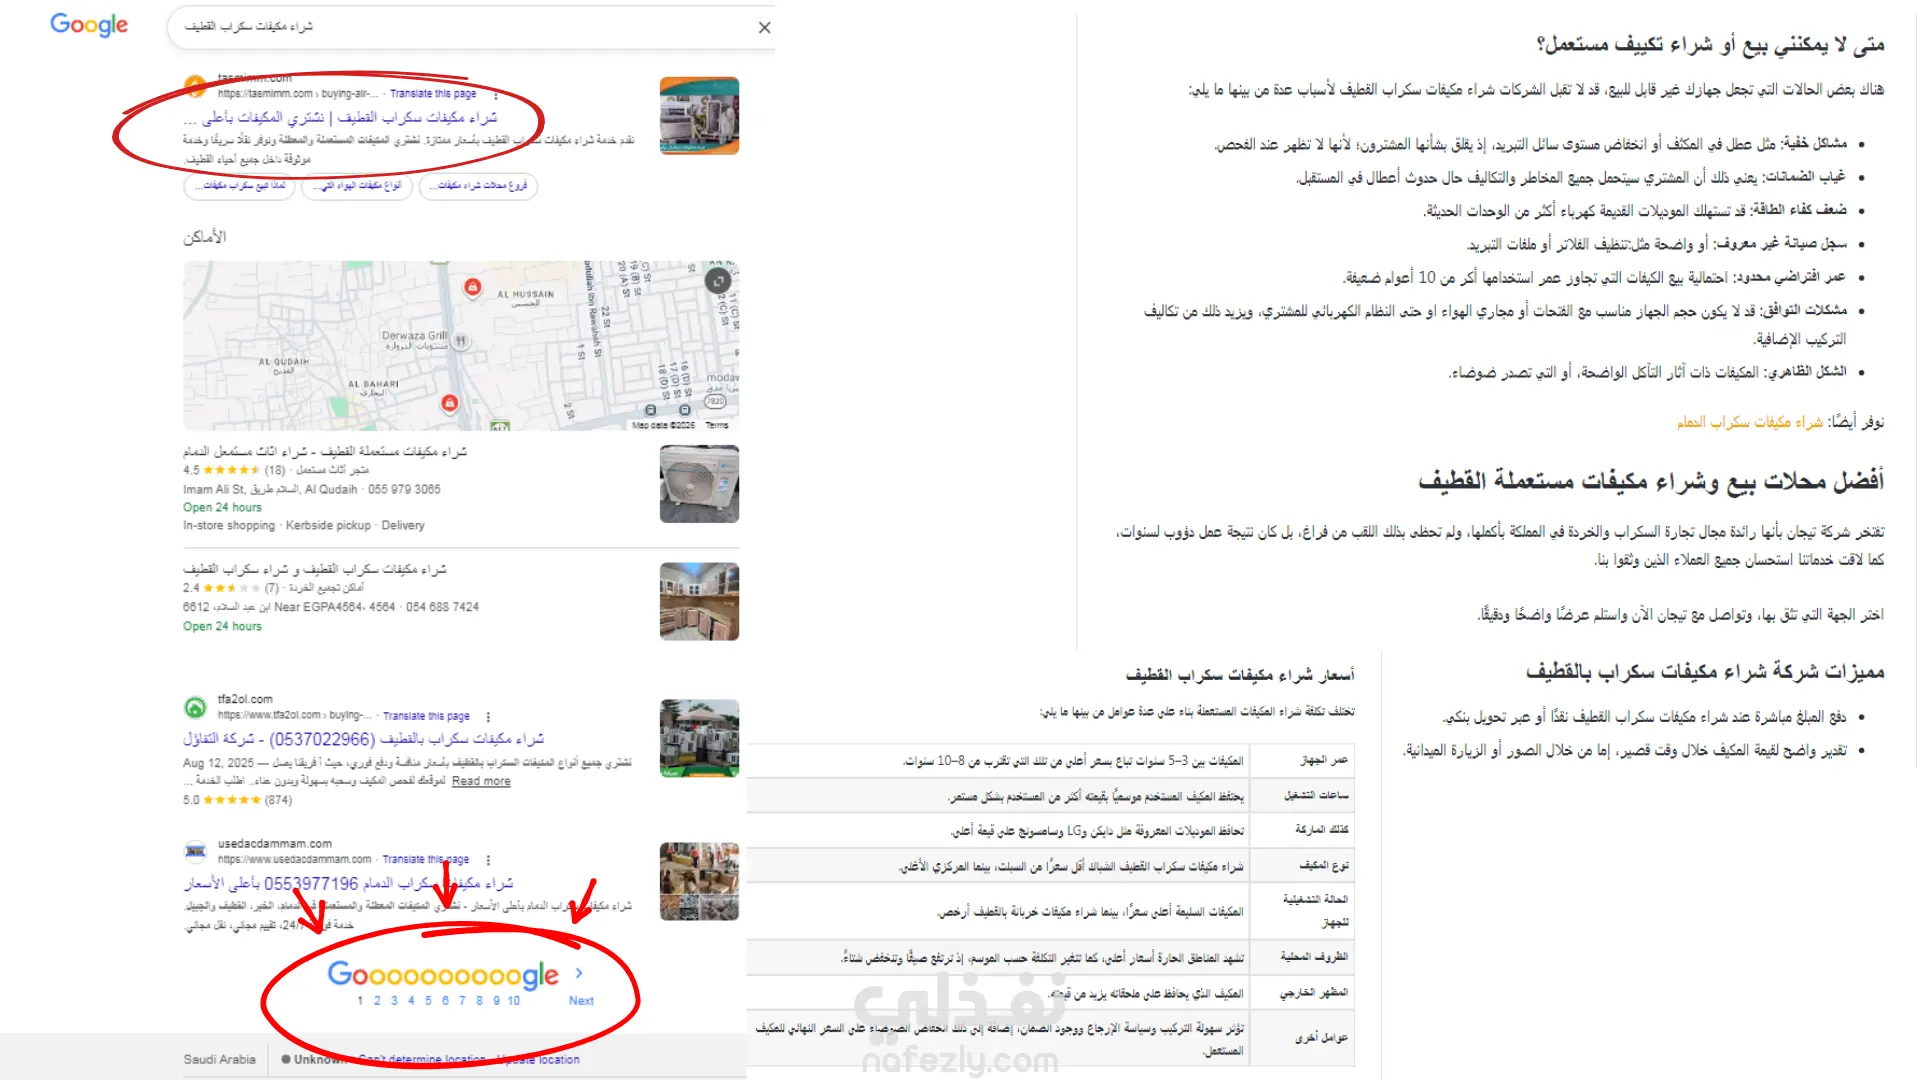Click Translate this page for the tfa2ol.com result

[426, 716]
